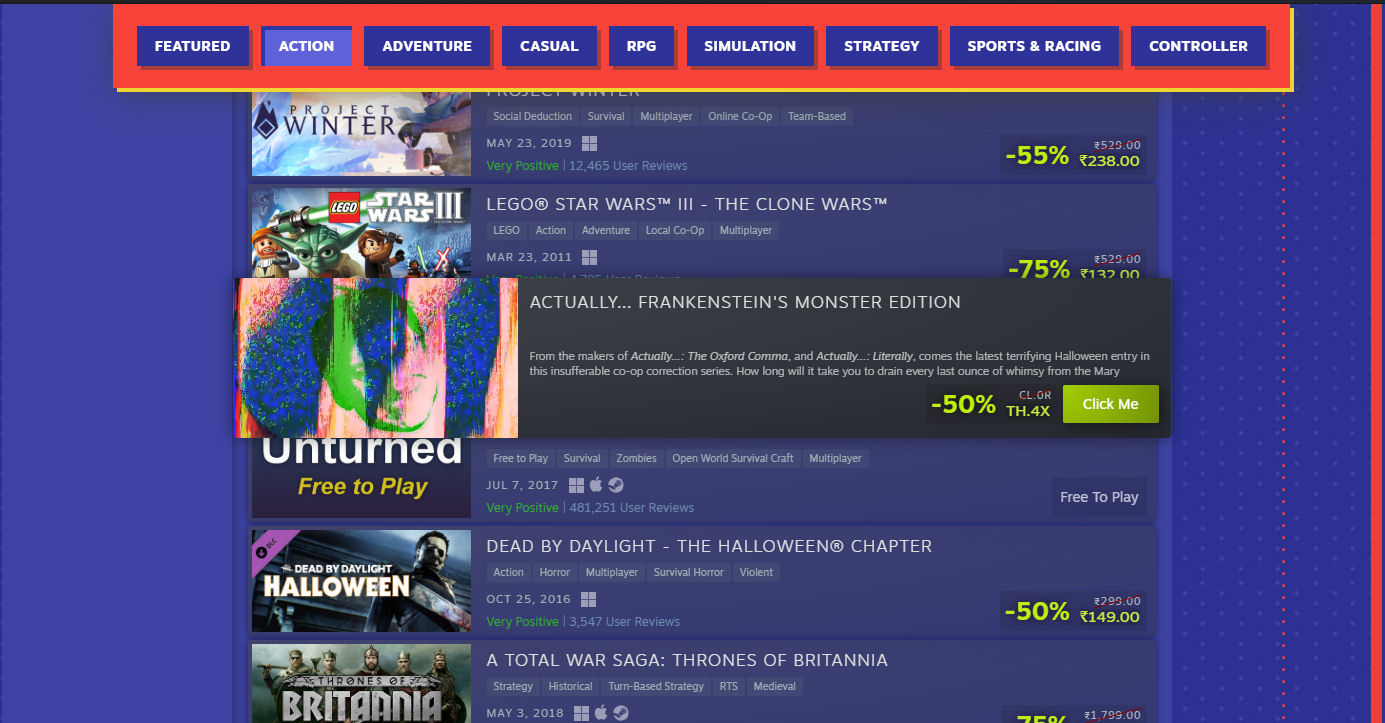Click the Windows icon on Project Winter row
1385x723 pixels.
590,143
